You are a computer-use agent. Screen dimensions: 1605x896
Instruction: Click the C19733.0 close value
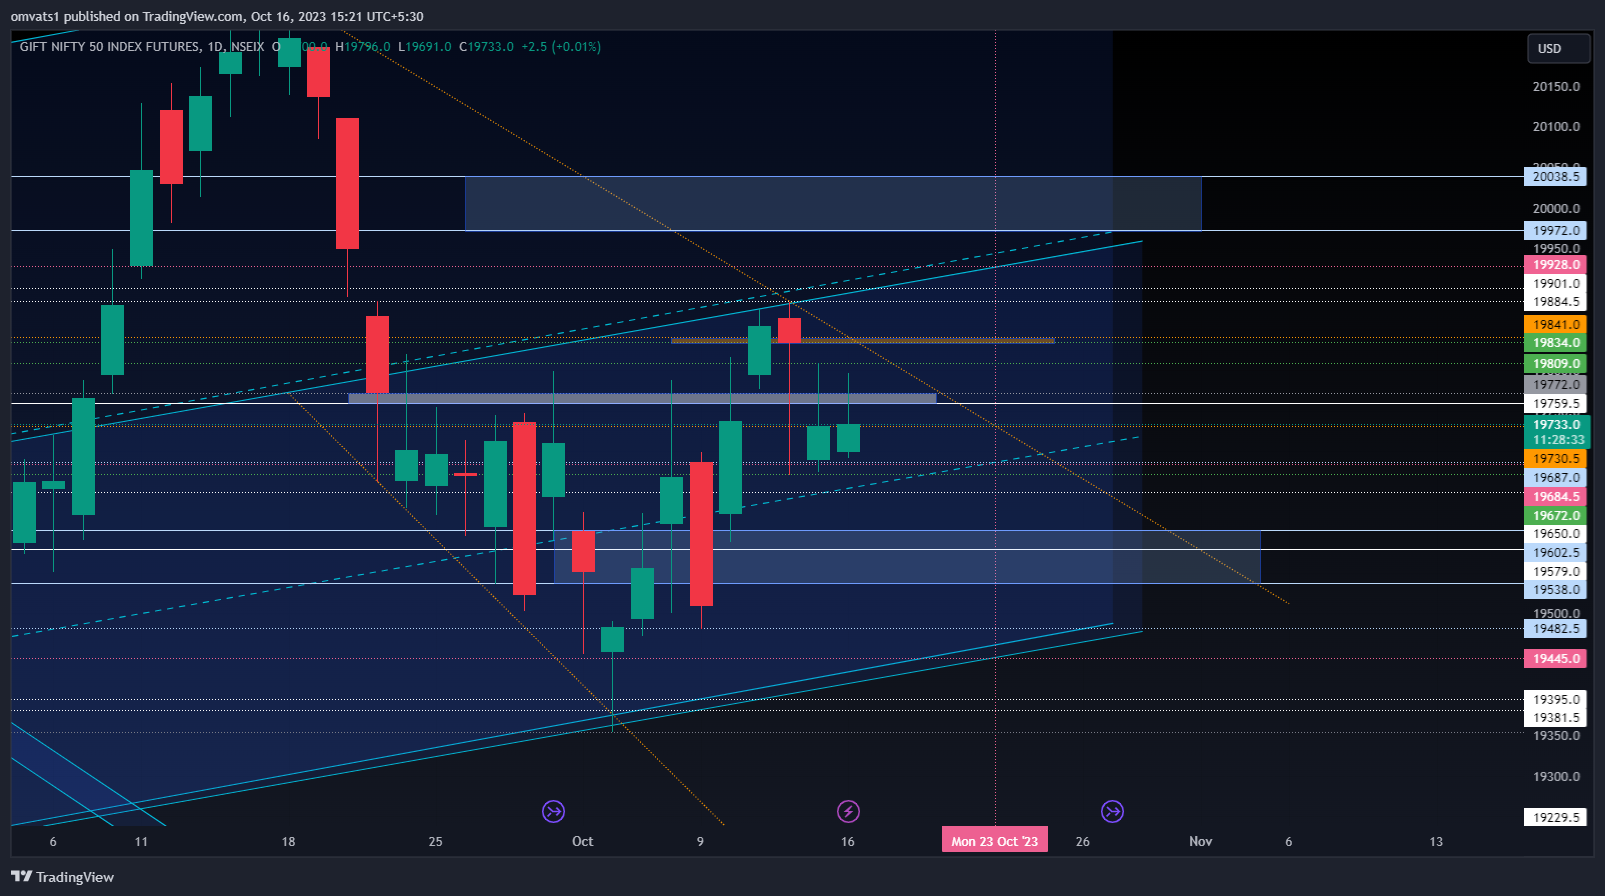click(487, 46)
